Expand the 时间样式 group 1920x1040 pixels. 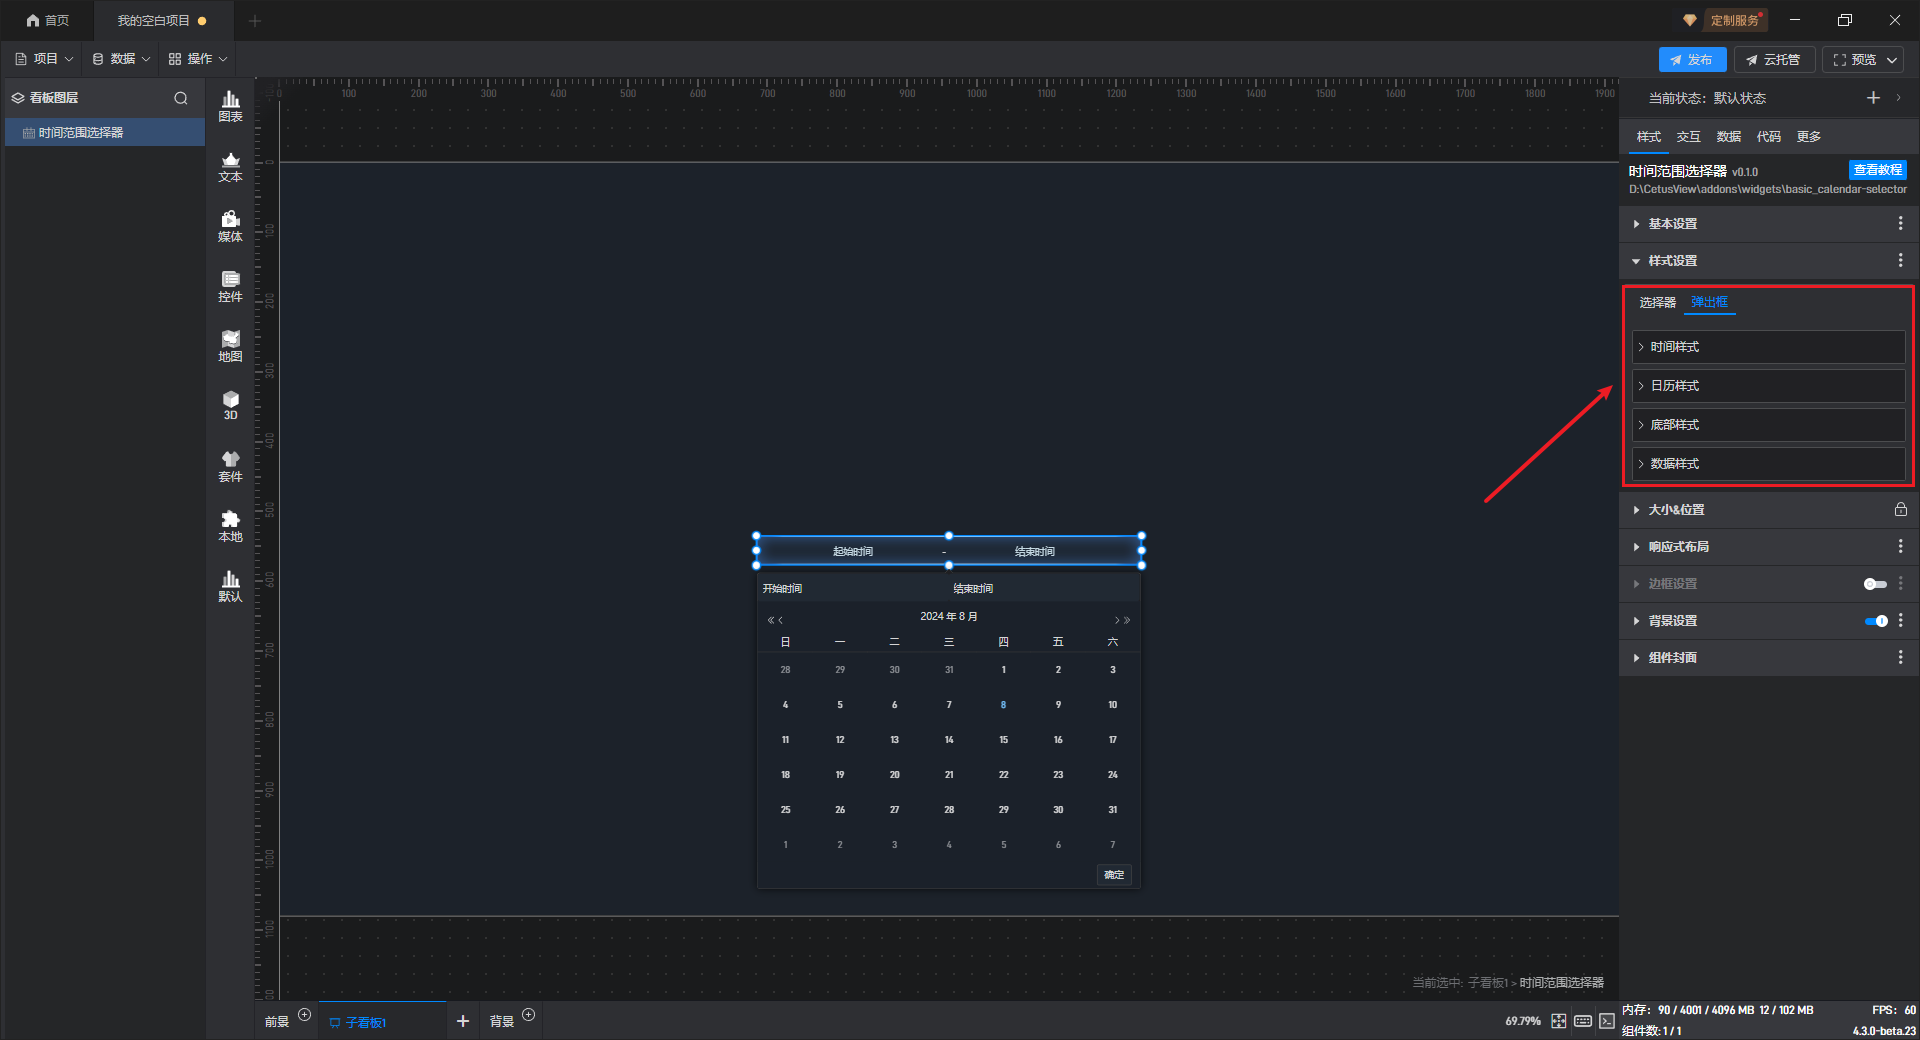[x=1768, y=347]
